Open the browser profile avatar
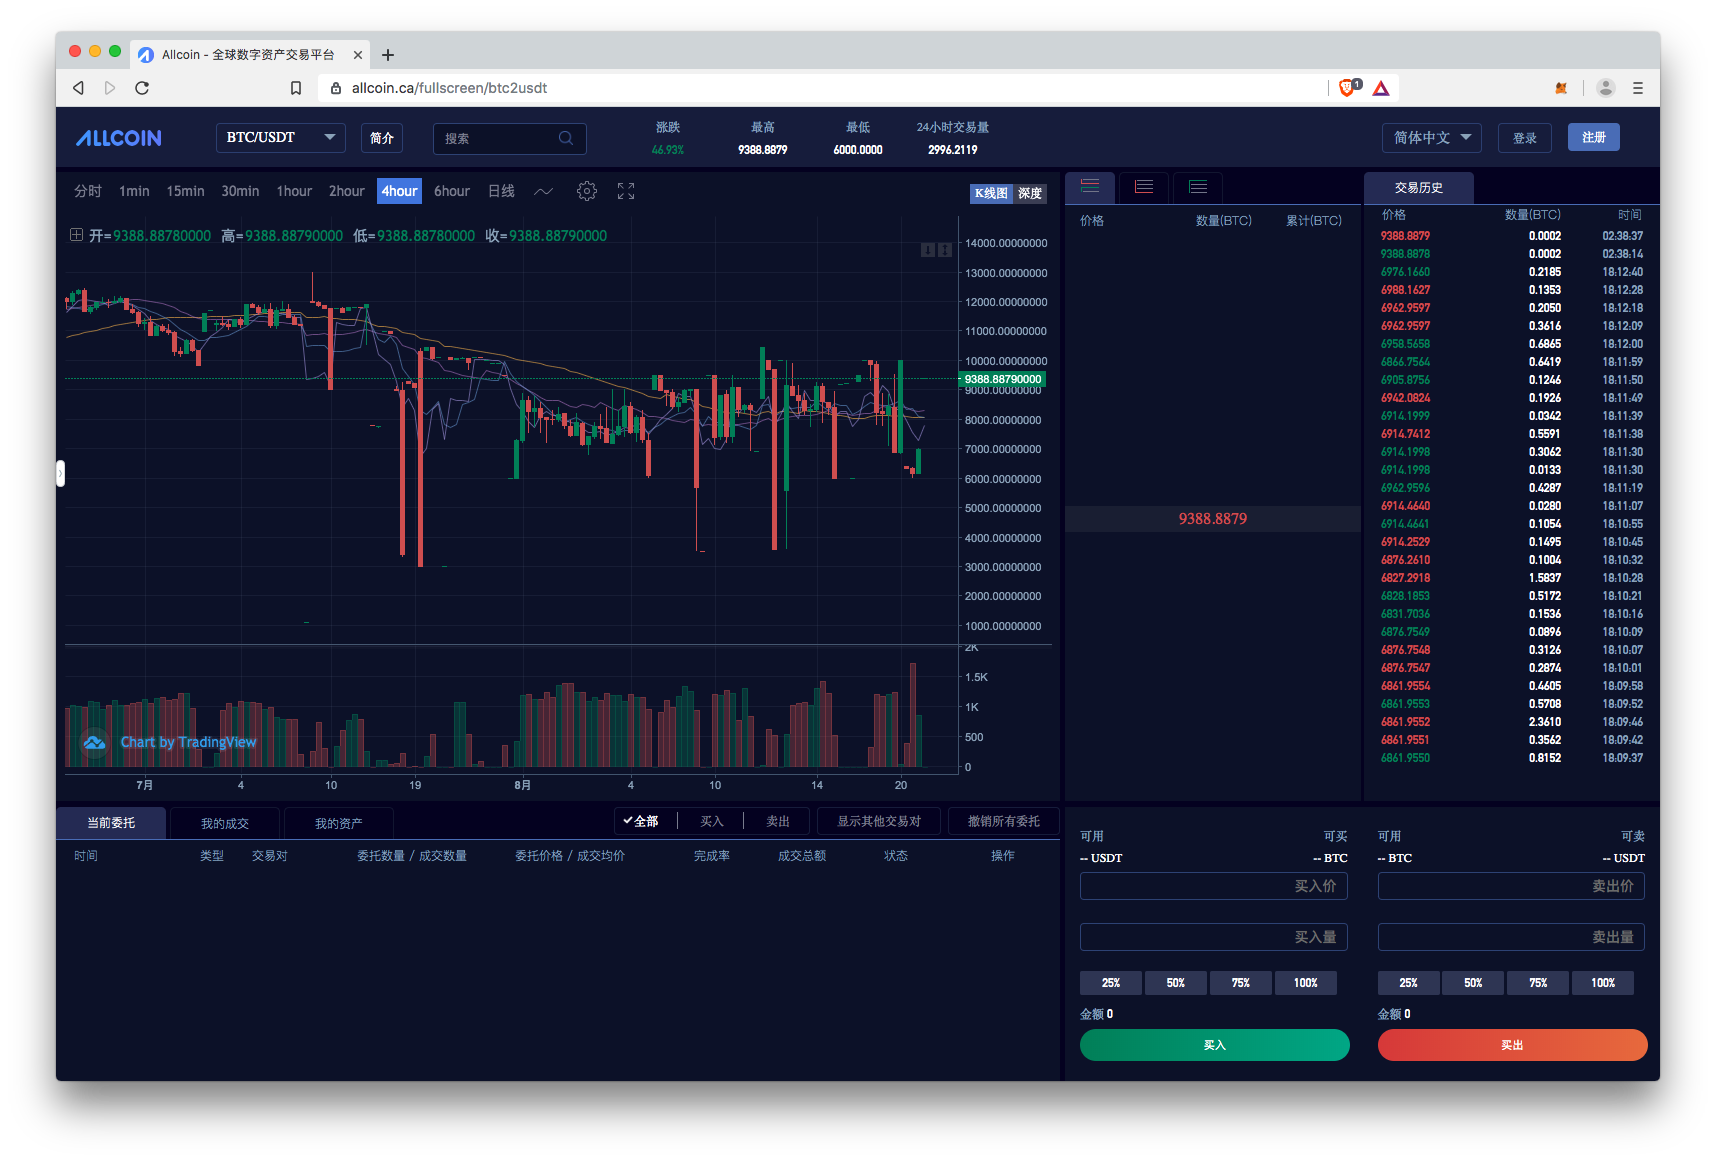Screen dimensions: 1716x1161 (x=1606, y=88)
